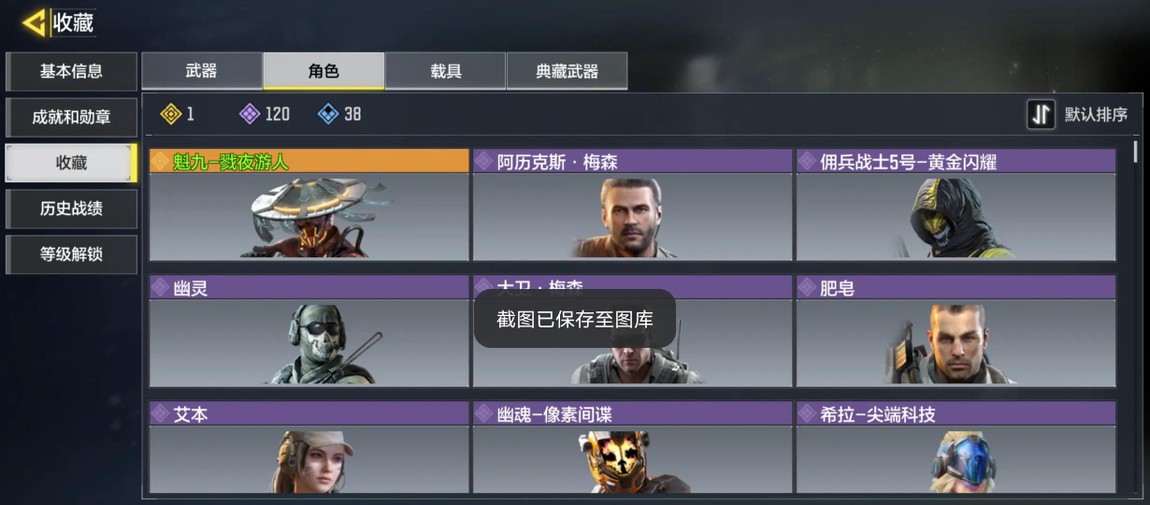Pick the 幽灵 character thumbnail

coord(309,331)
